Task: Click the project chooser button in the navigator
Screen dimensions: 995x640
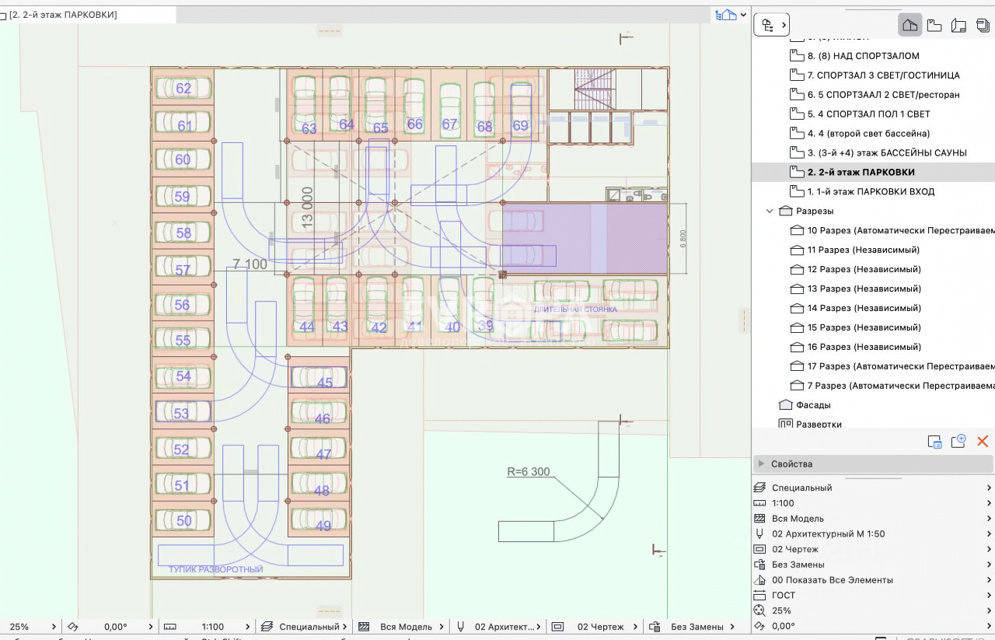Action: pyautogui.click(x=771, y=25)
